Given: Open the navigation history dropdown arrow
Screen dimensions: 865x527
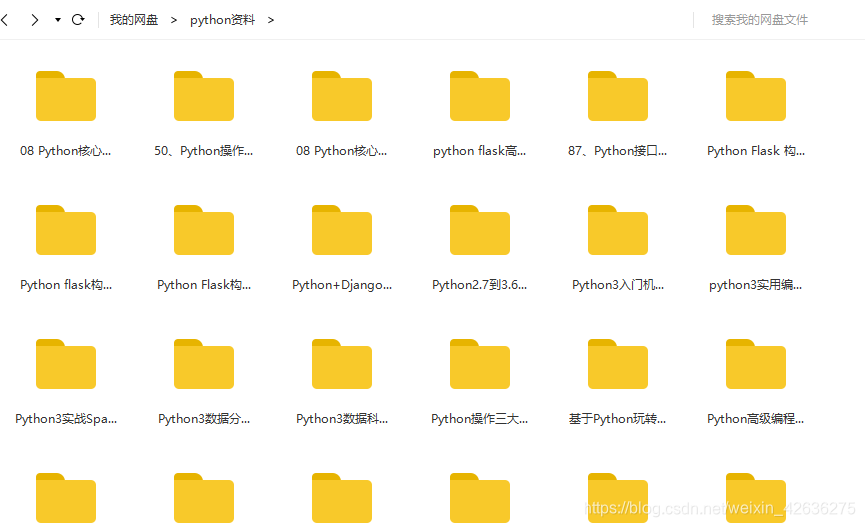Looking at the screenshot, I should (x=57, y=20).
